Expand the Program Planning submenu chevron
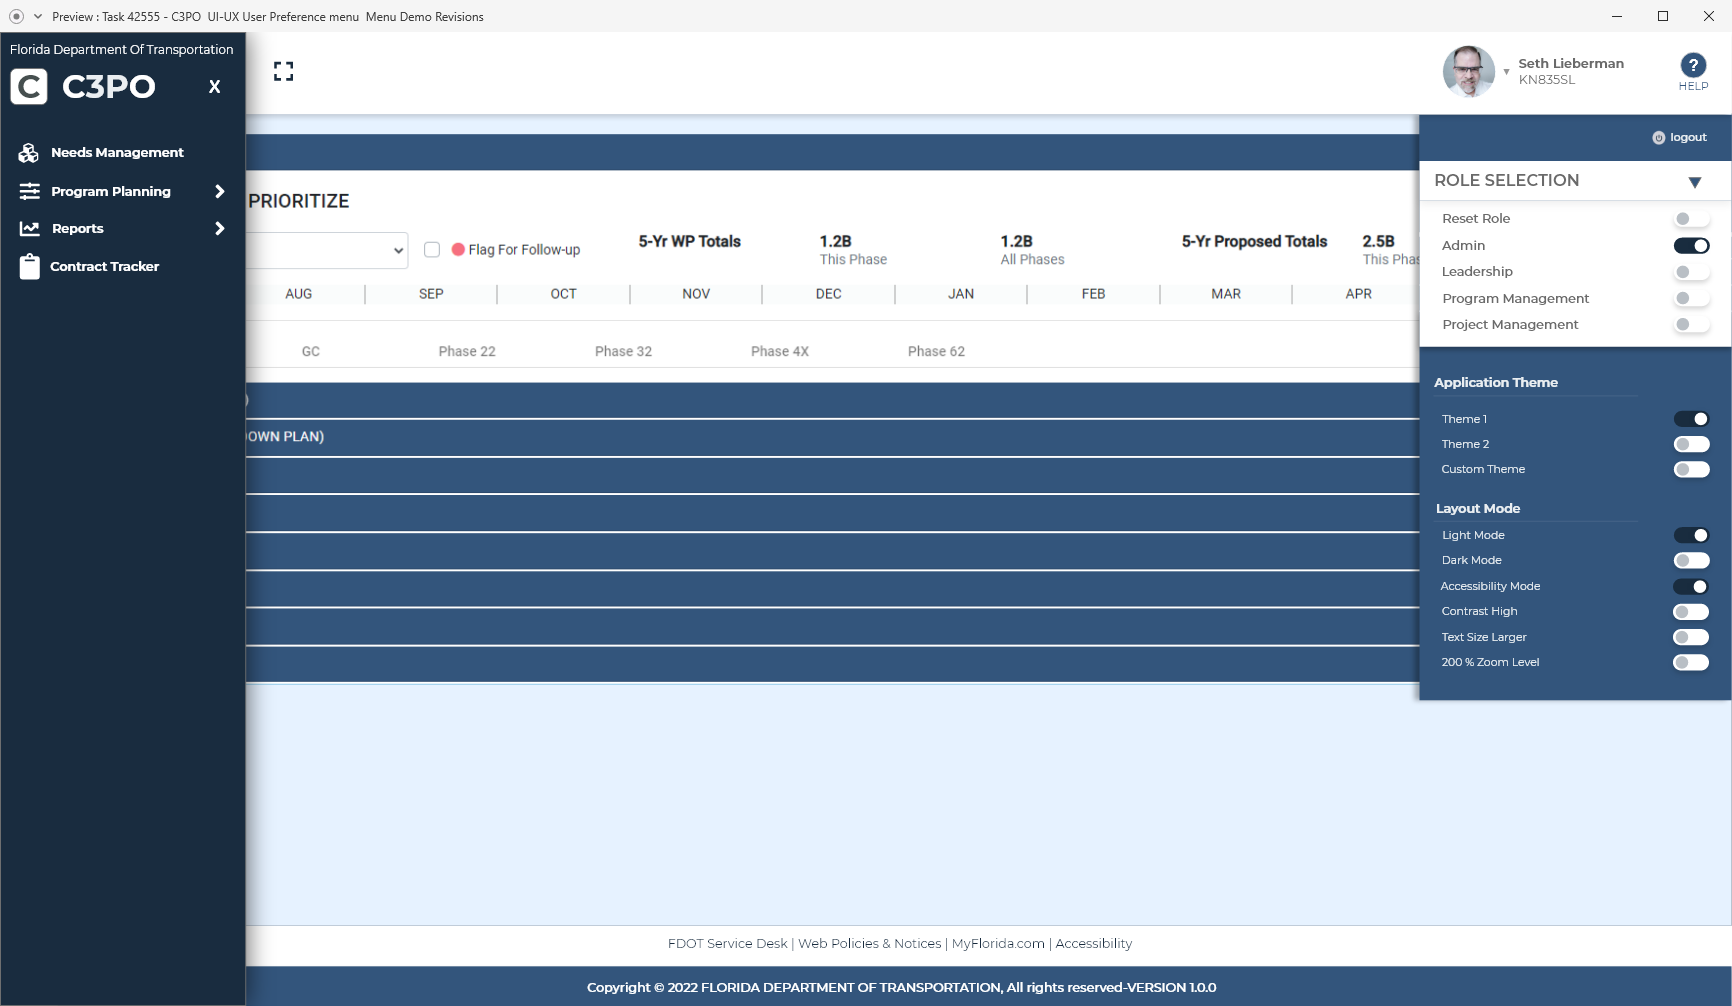The height and width of the screenshot is (1006, 1732). click(x=220, y=191)
